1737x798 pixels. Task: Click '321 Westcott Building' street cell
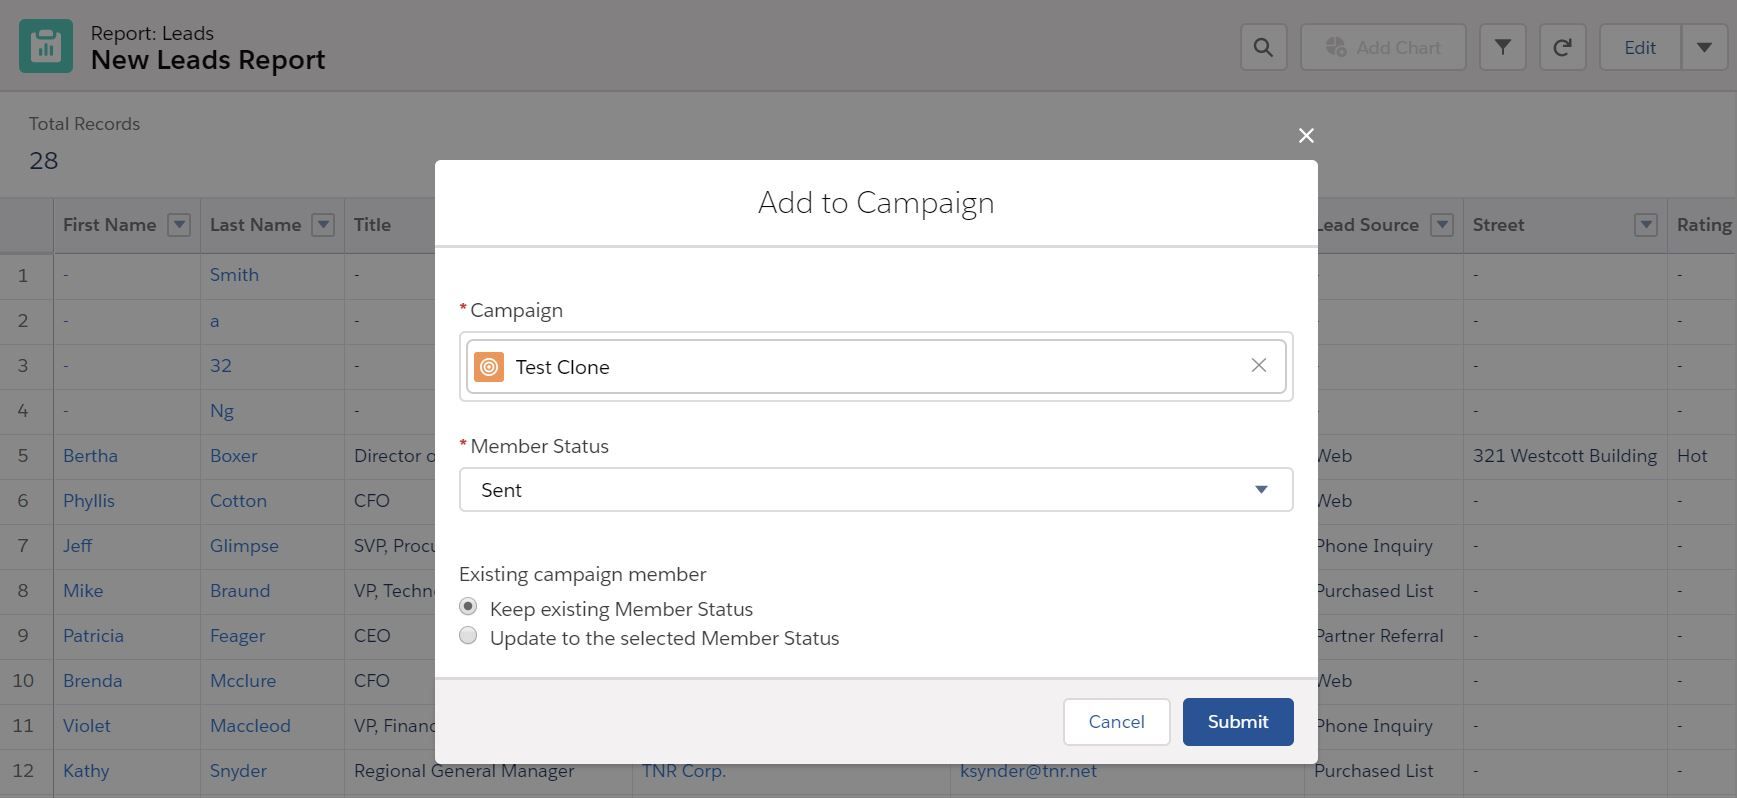[1564, 456]
